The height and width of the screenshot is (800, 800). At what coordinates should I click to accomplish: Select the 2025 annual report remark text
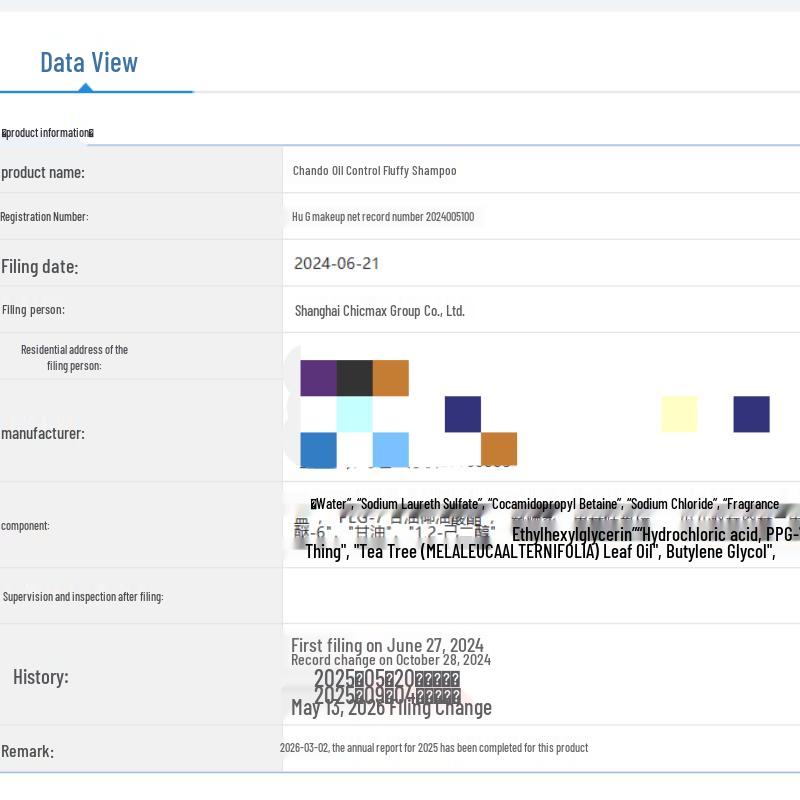pyautogui.click(x=434, y=748)
